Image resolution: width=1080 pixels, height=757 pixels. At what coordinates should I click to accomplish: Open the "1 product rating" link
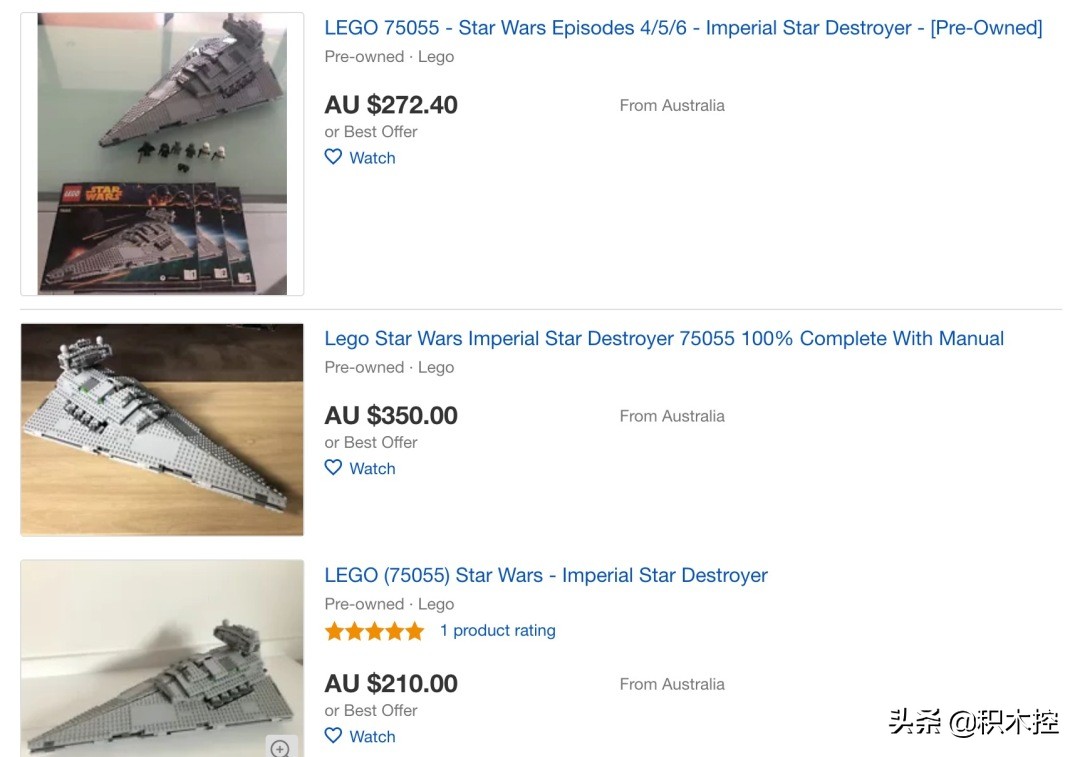tap(498, 631)
